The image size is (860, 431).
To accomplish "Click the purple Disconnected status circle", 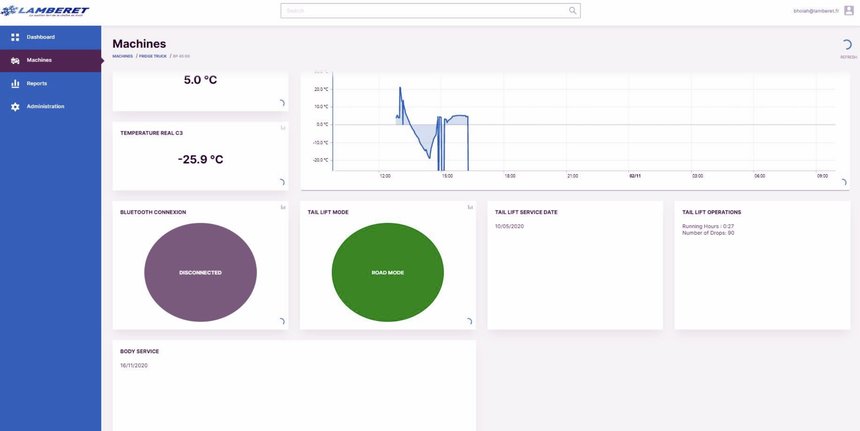I will click(x=200, y=272).
